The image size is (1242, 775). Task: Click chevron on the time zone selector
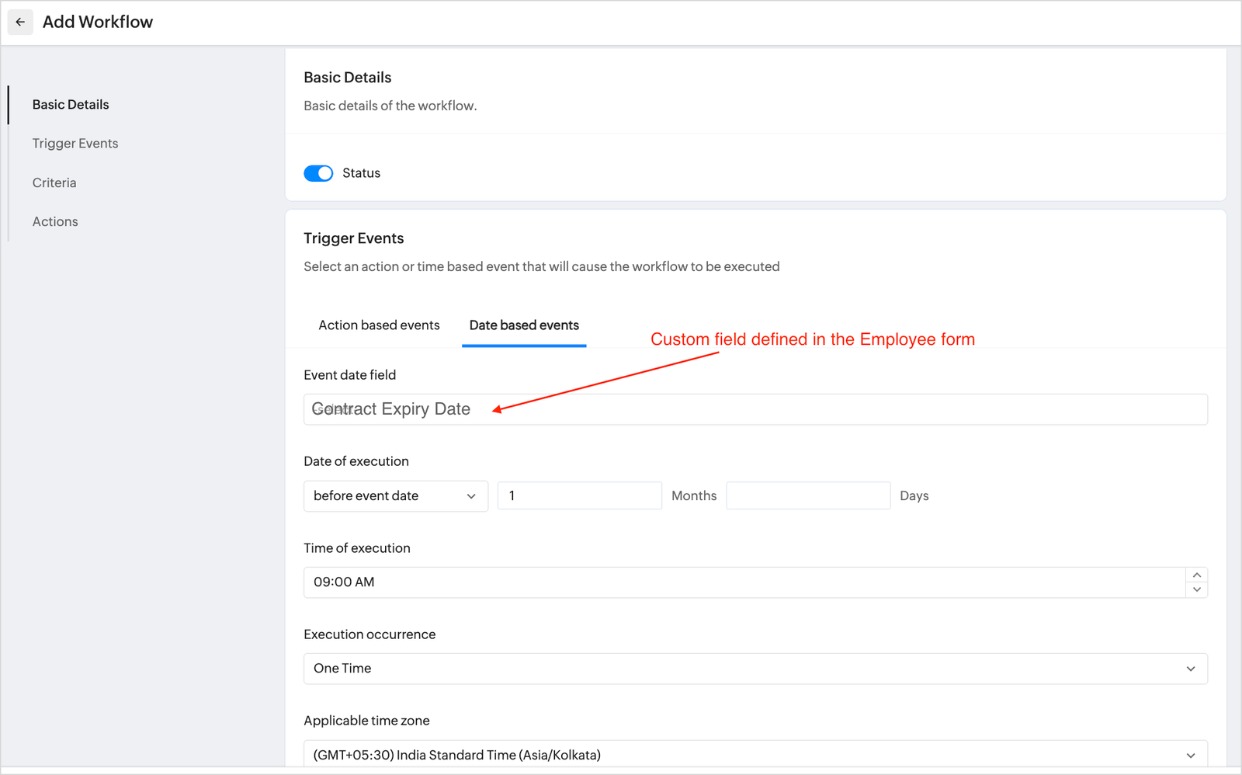click(x=1190, y=755)
